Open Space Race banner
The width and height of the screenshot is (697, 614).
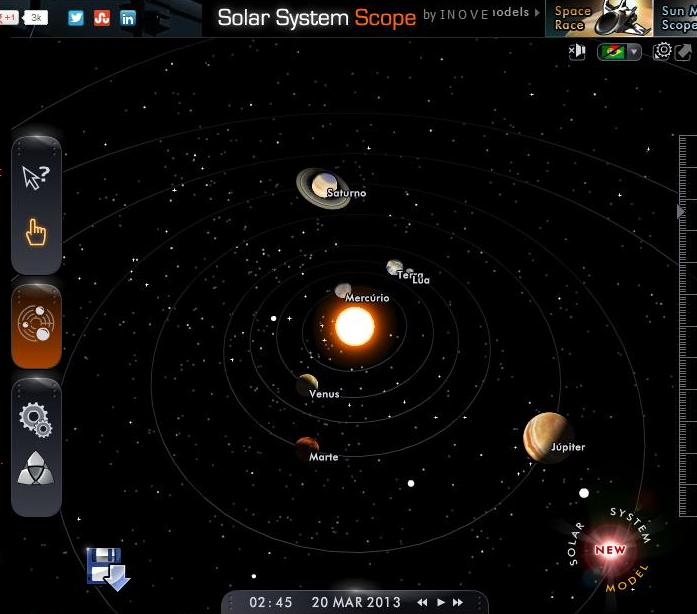pos(599,18)
